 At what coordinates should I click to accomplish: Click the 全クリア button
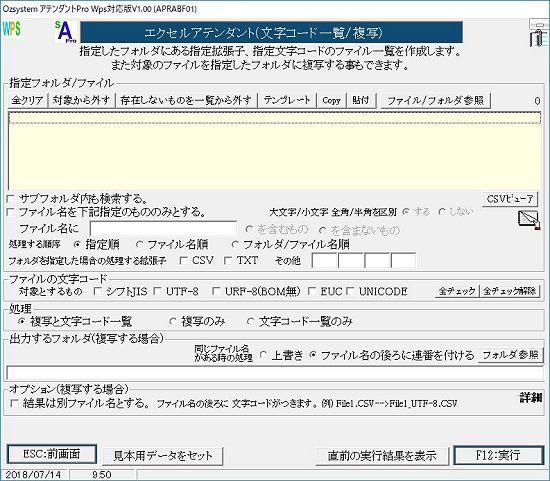pos(27,100)
